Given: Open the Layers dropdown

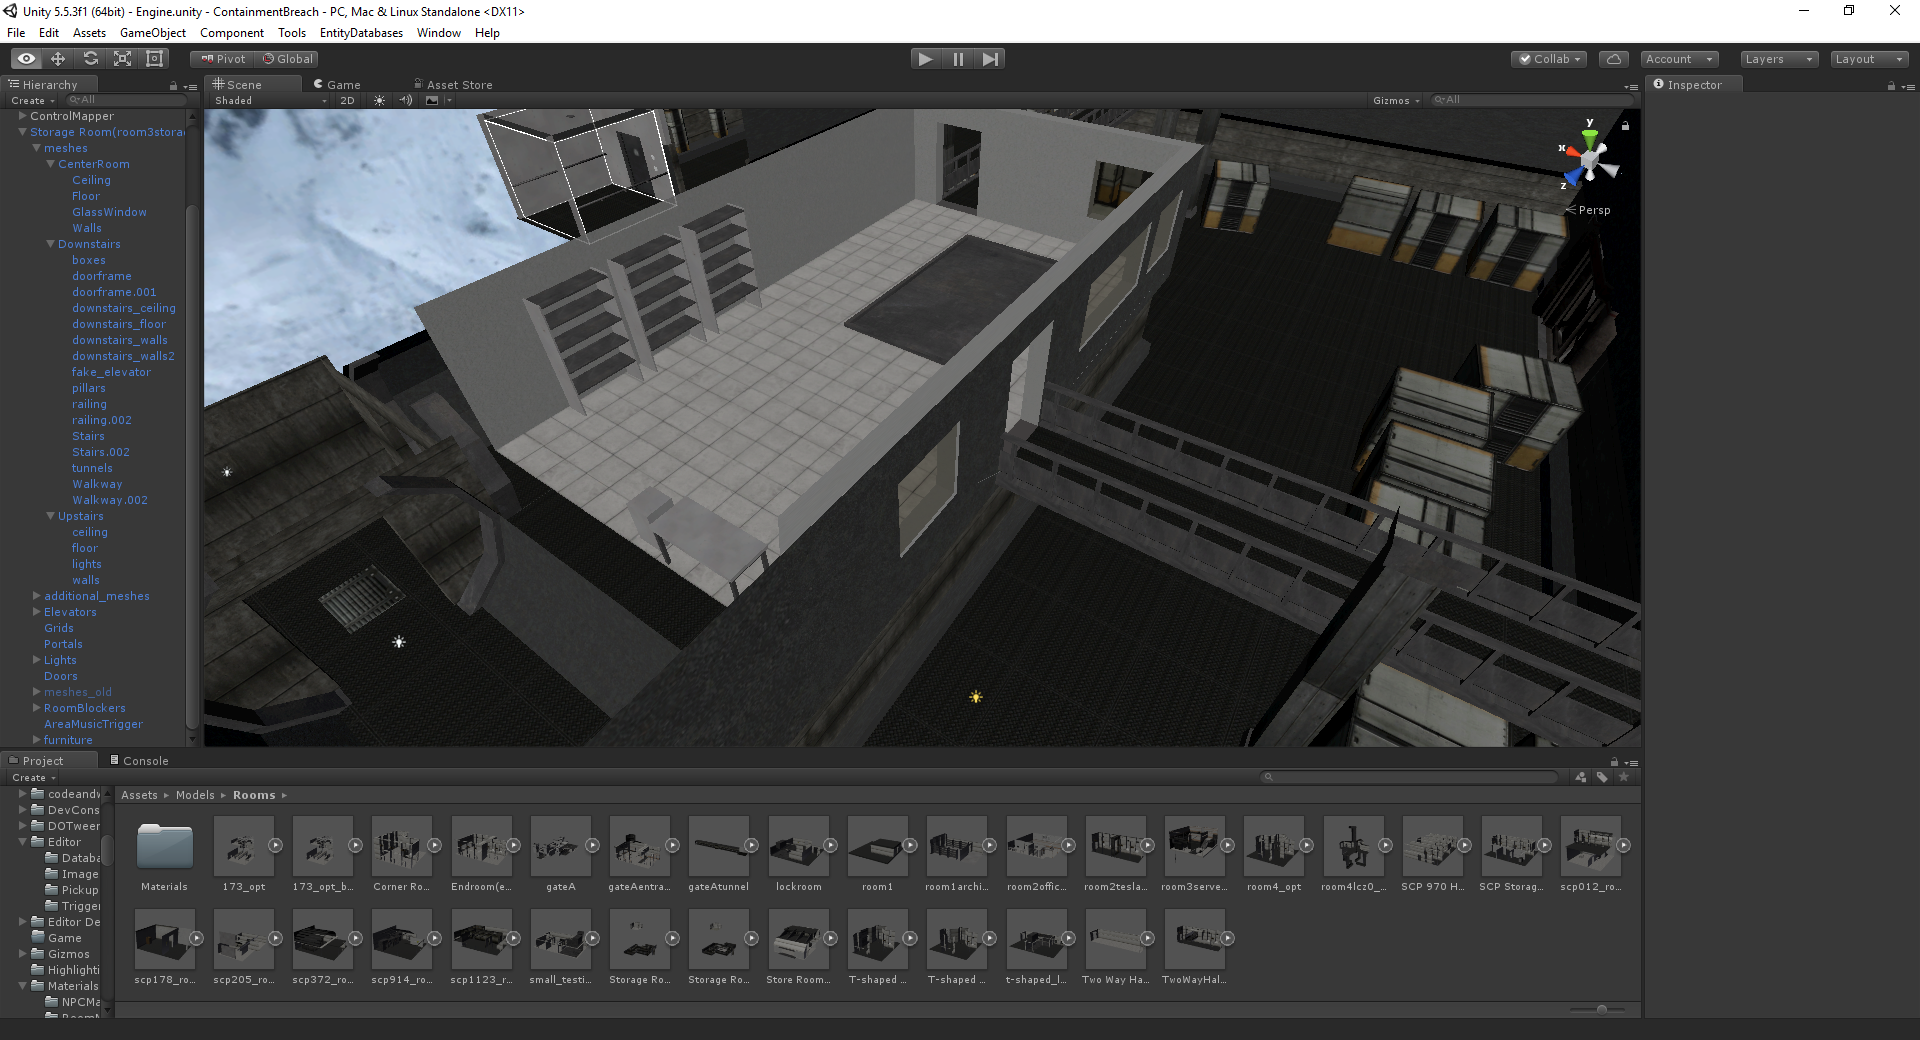Looking at the screenshot, I should (x=1779, y=59).
